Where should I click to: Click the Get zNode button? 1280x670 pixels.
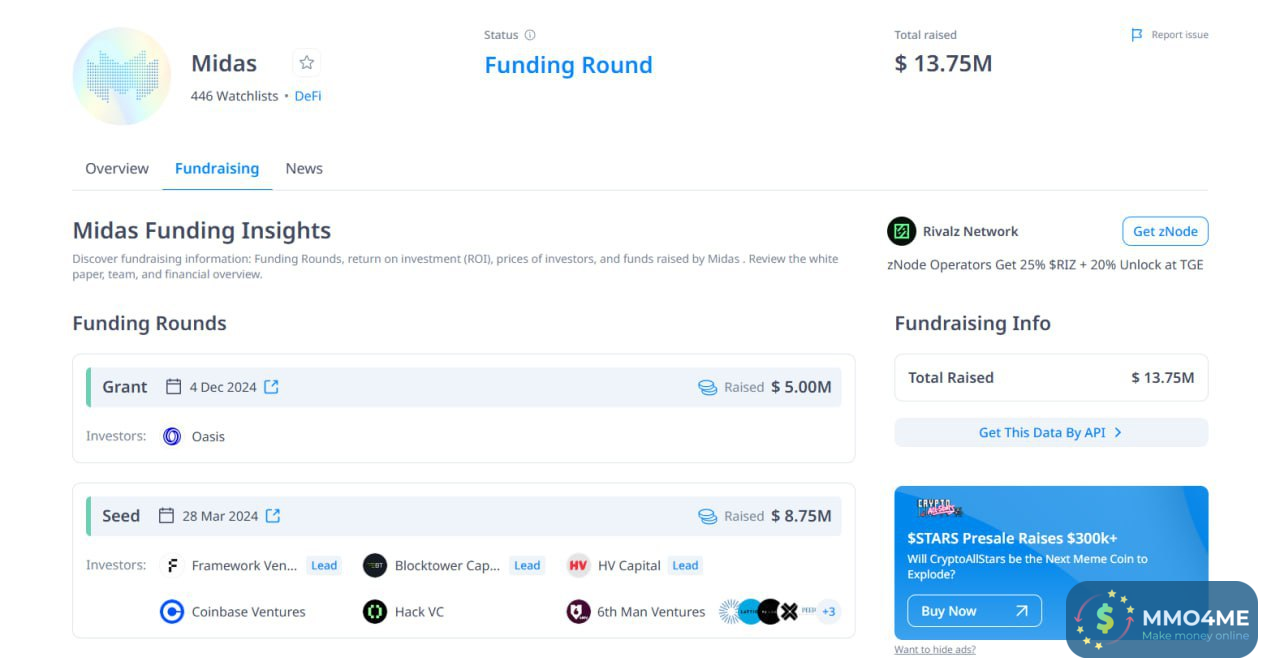(1165, 231)
